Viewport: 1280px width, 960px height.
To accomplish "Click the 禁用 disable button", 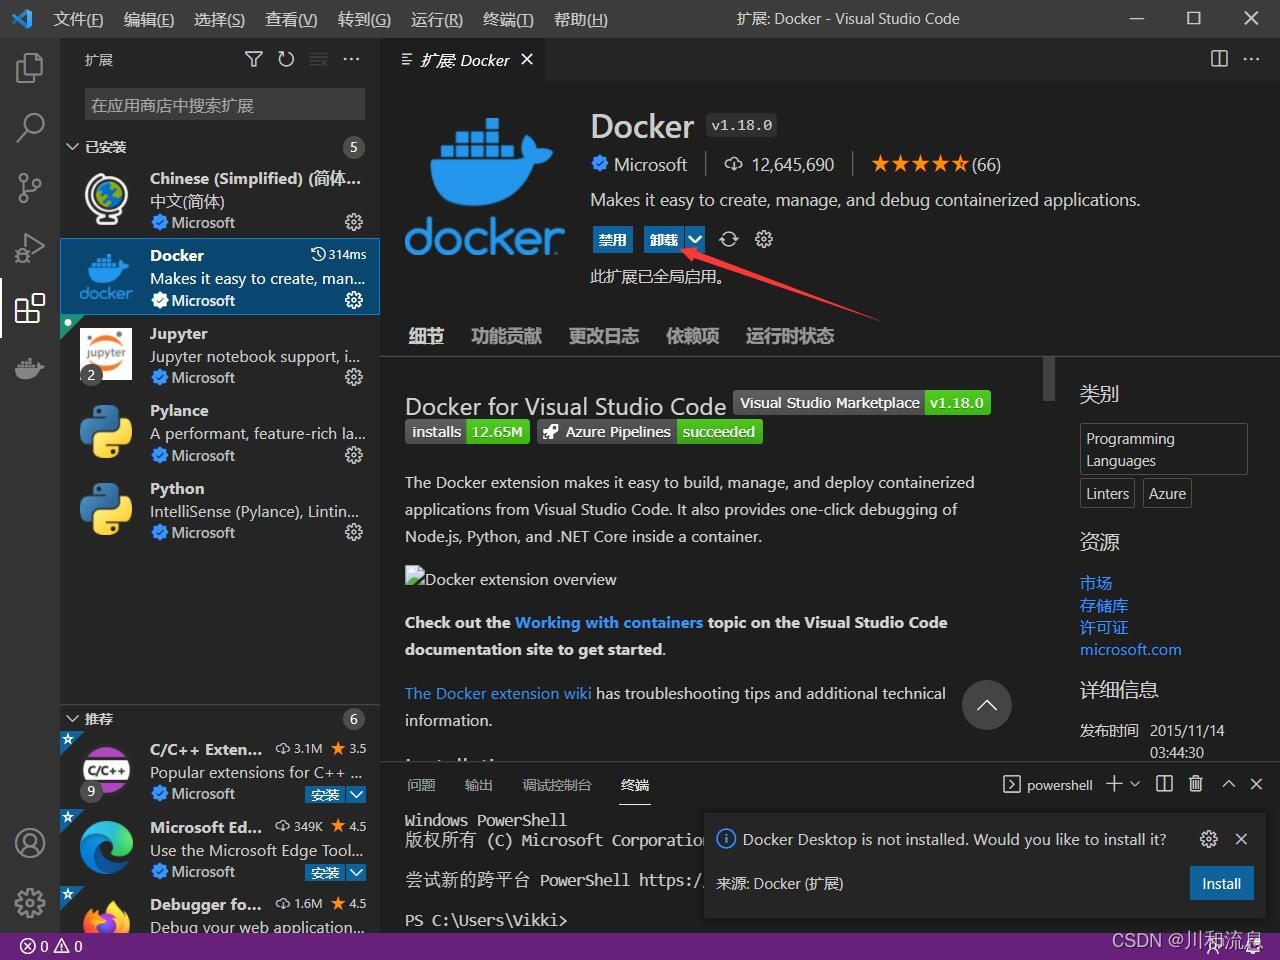I will (x=612, y=239).
